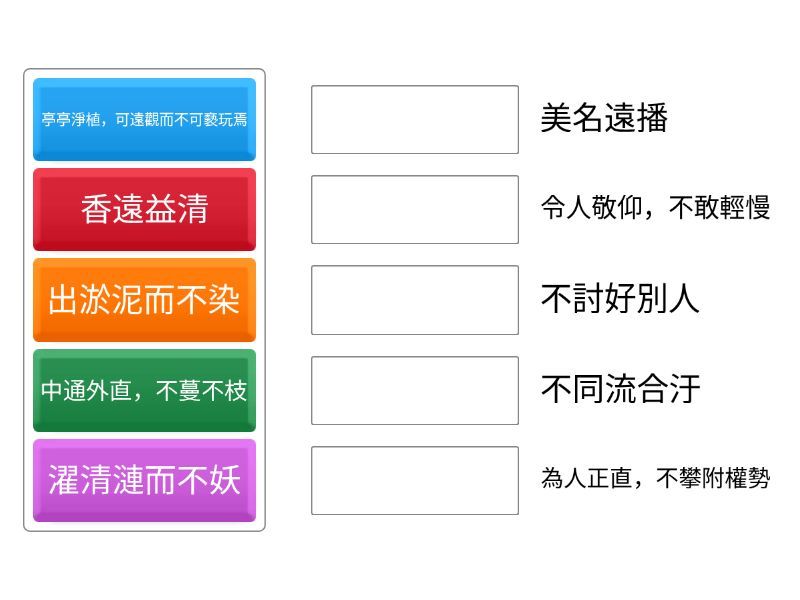Click the bottom answer slot in the column
800x600 pixels.
point(414,480)
